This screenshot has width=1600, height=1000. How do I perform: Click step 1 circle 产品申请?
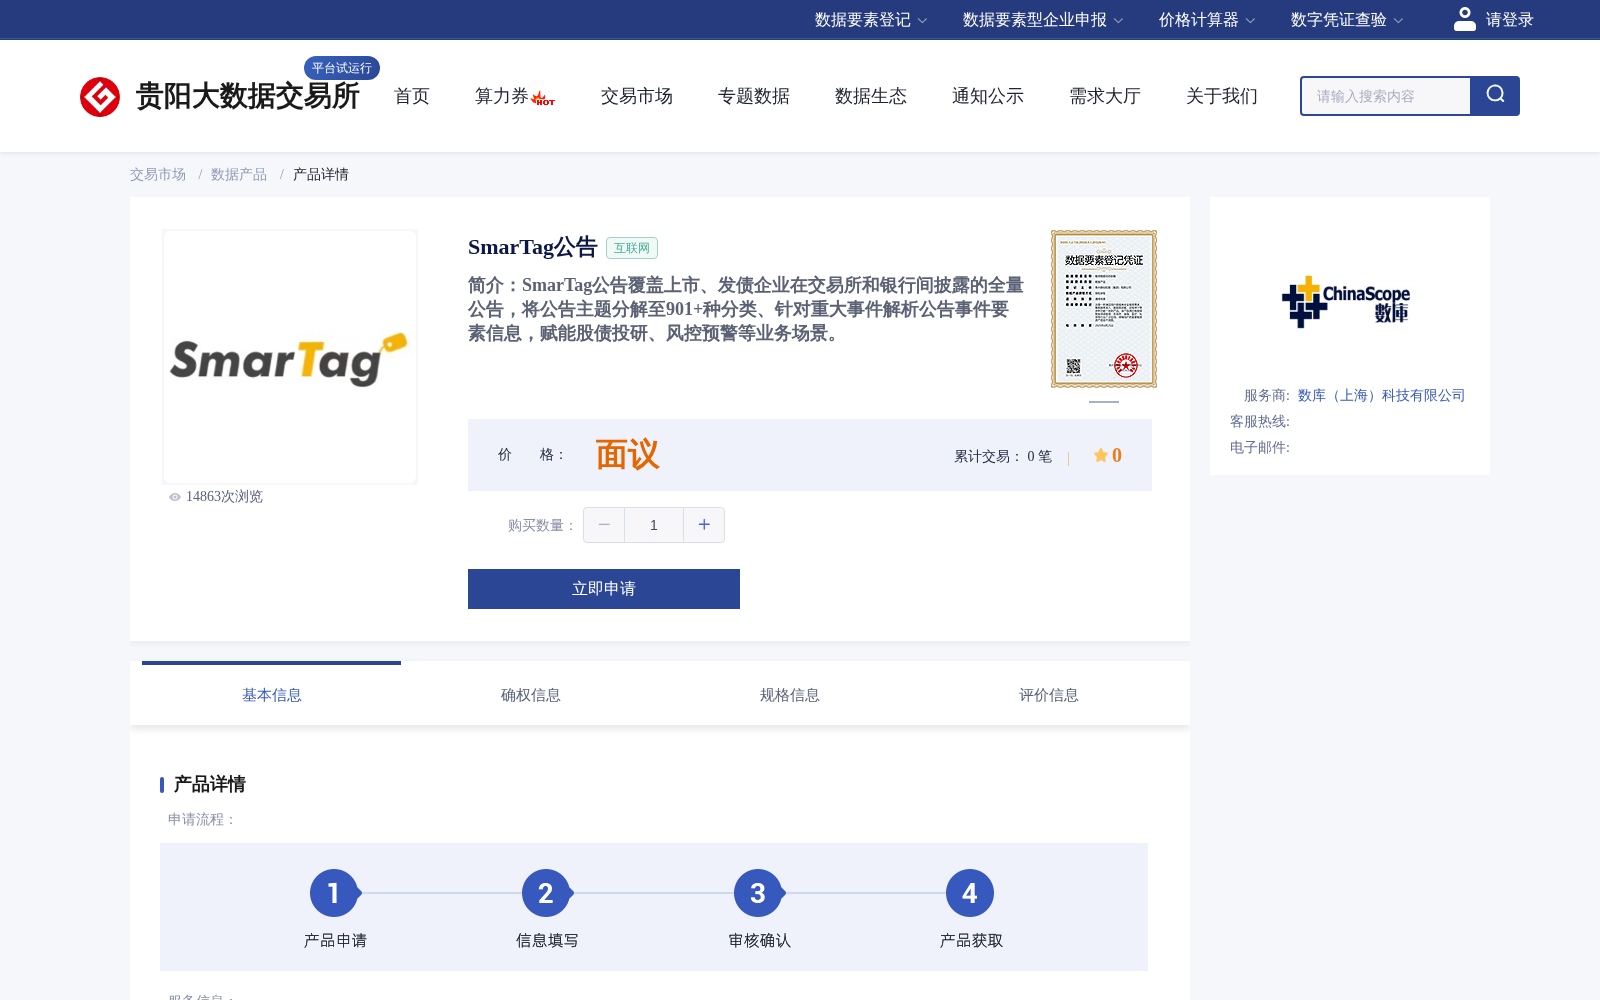click(334, 893)
